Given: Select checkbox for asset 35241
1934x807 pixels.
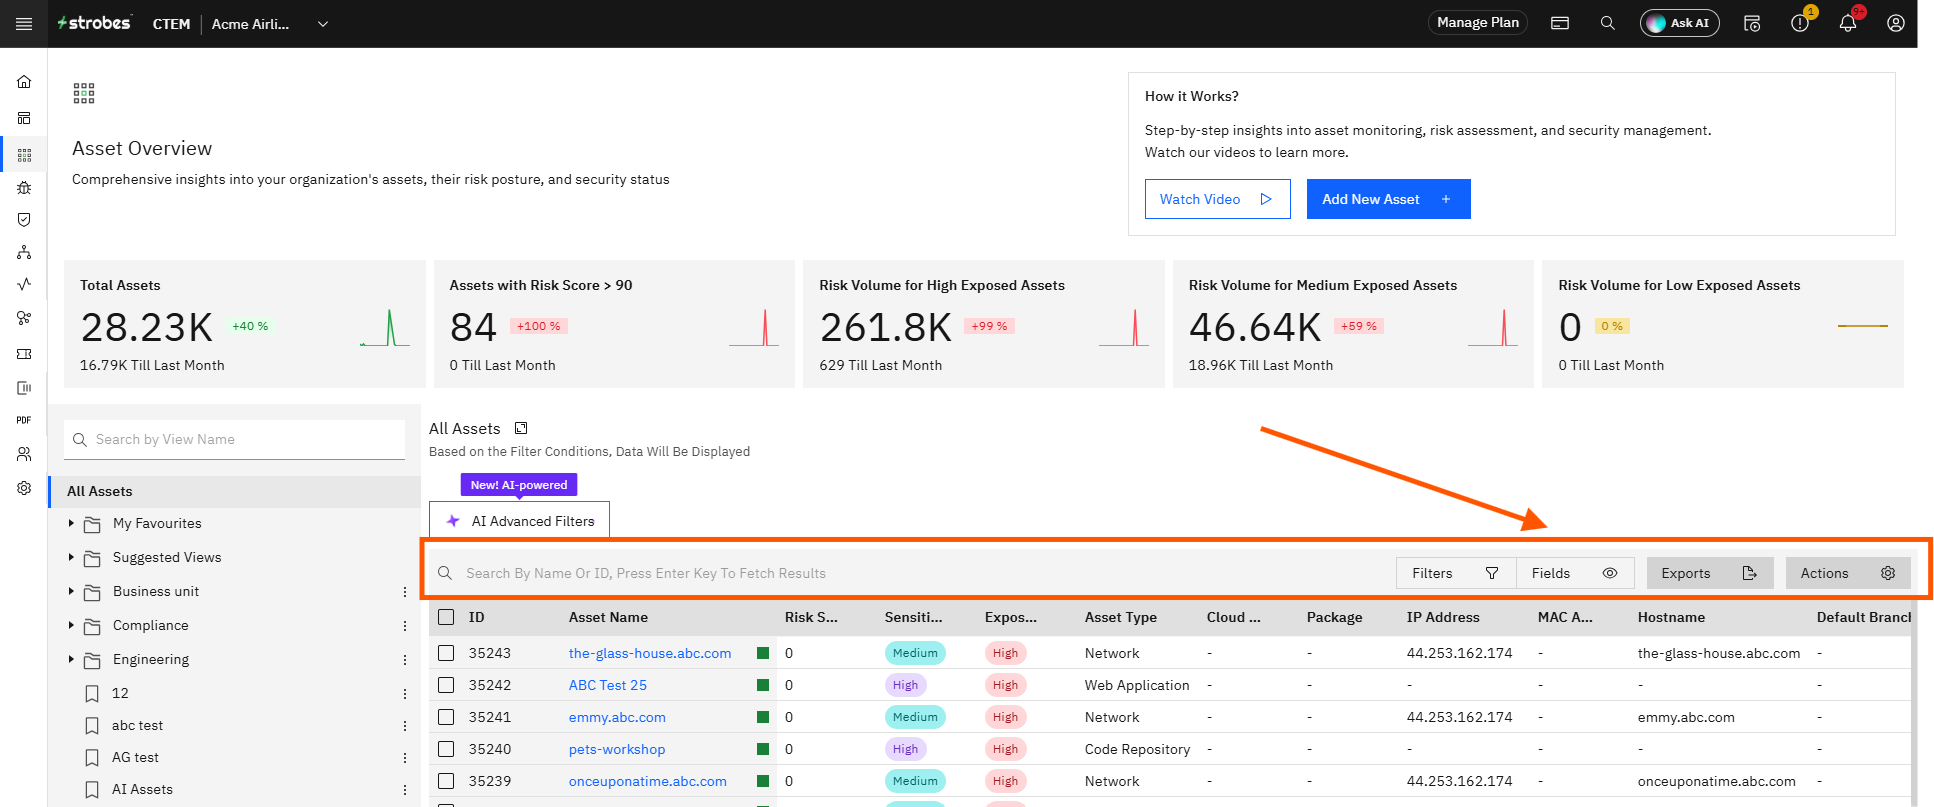Looking at the screenshot, I should click(446, 717).
